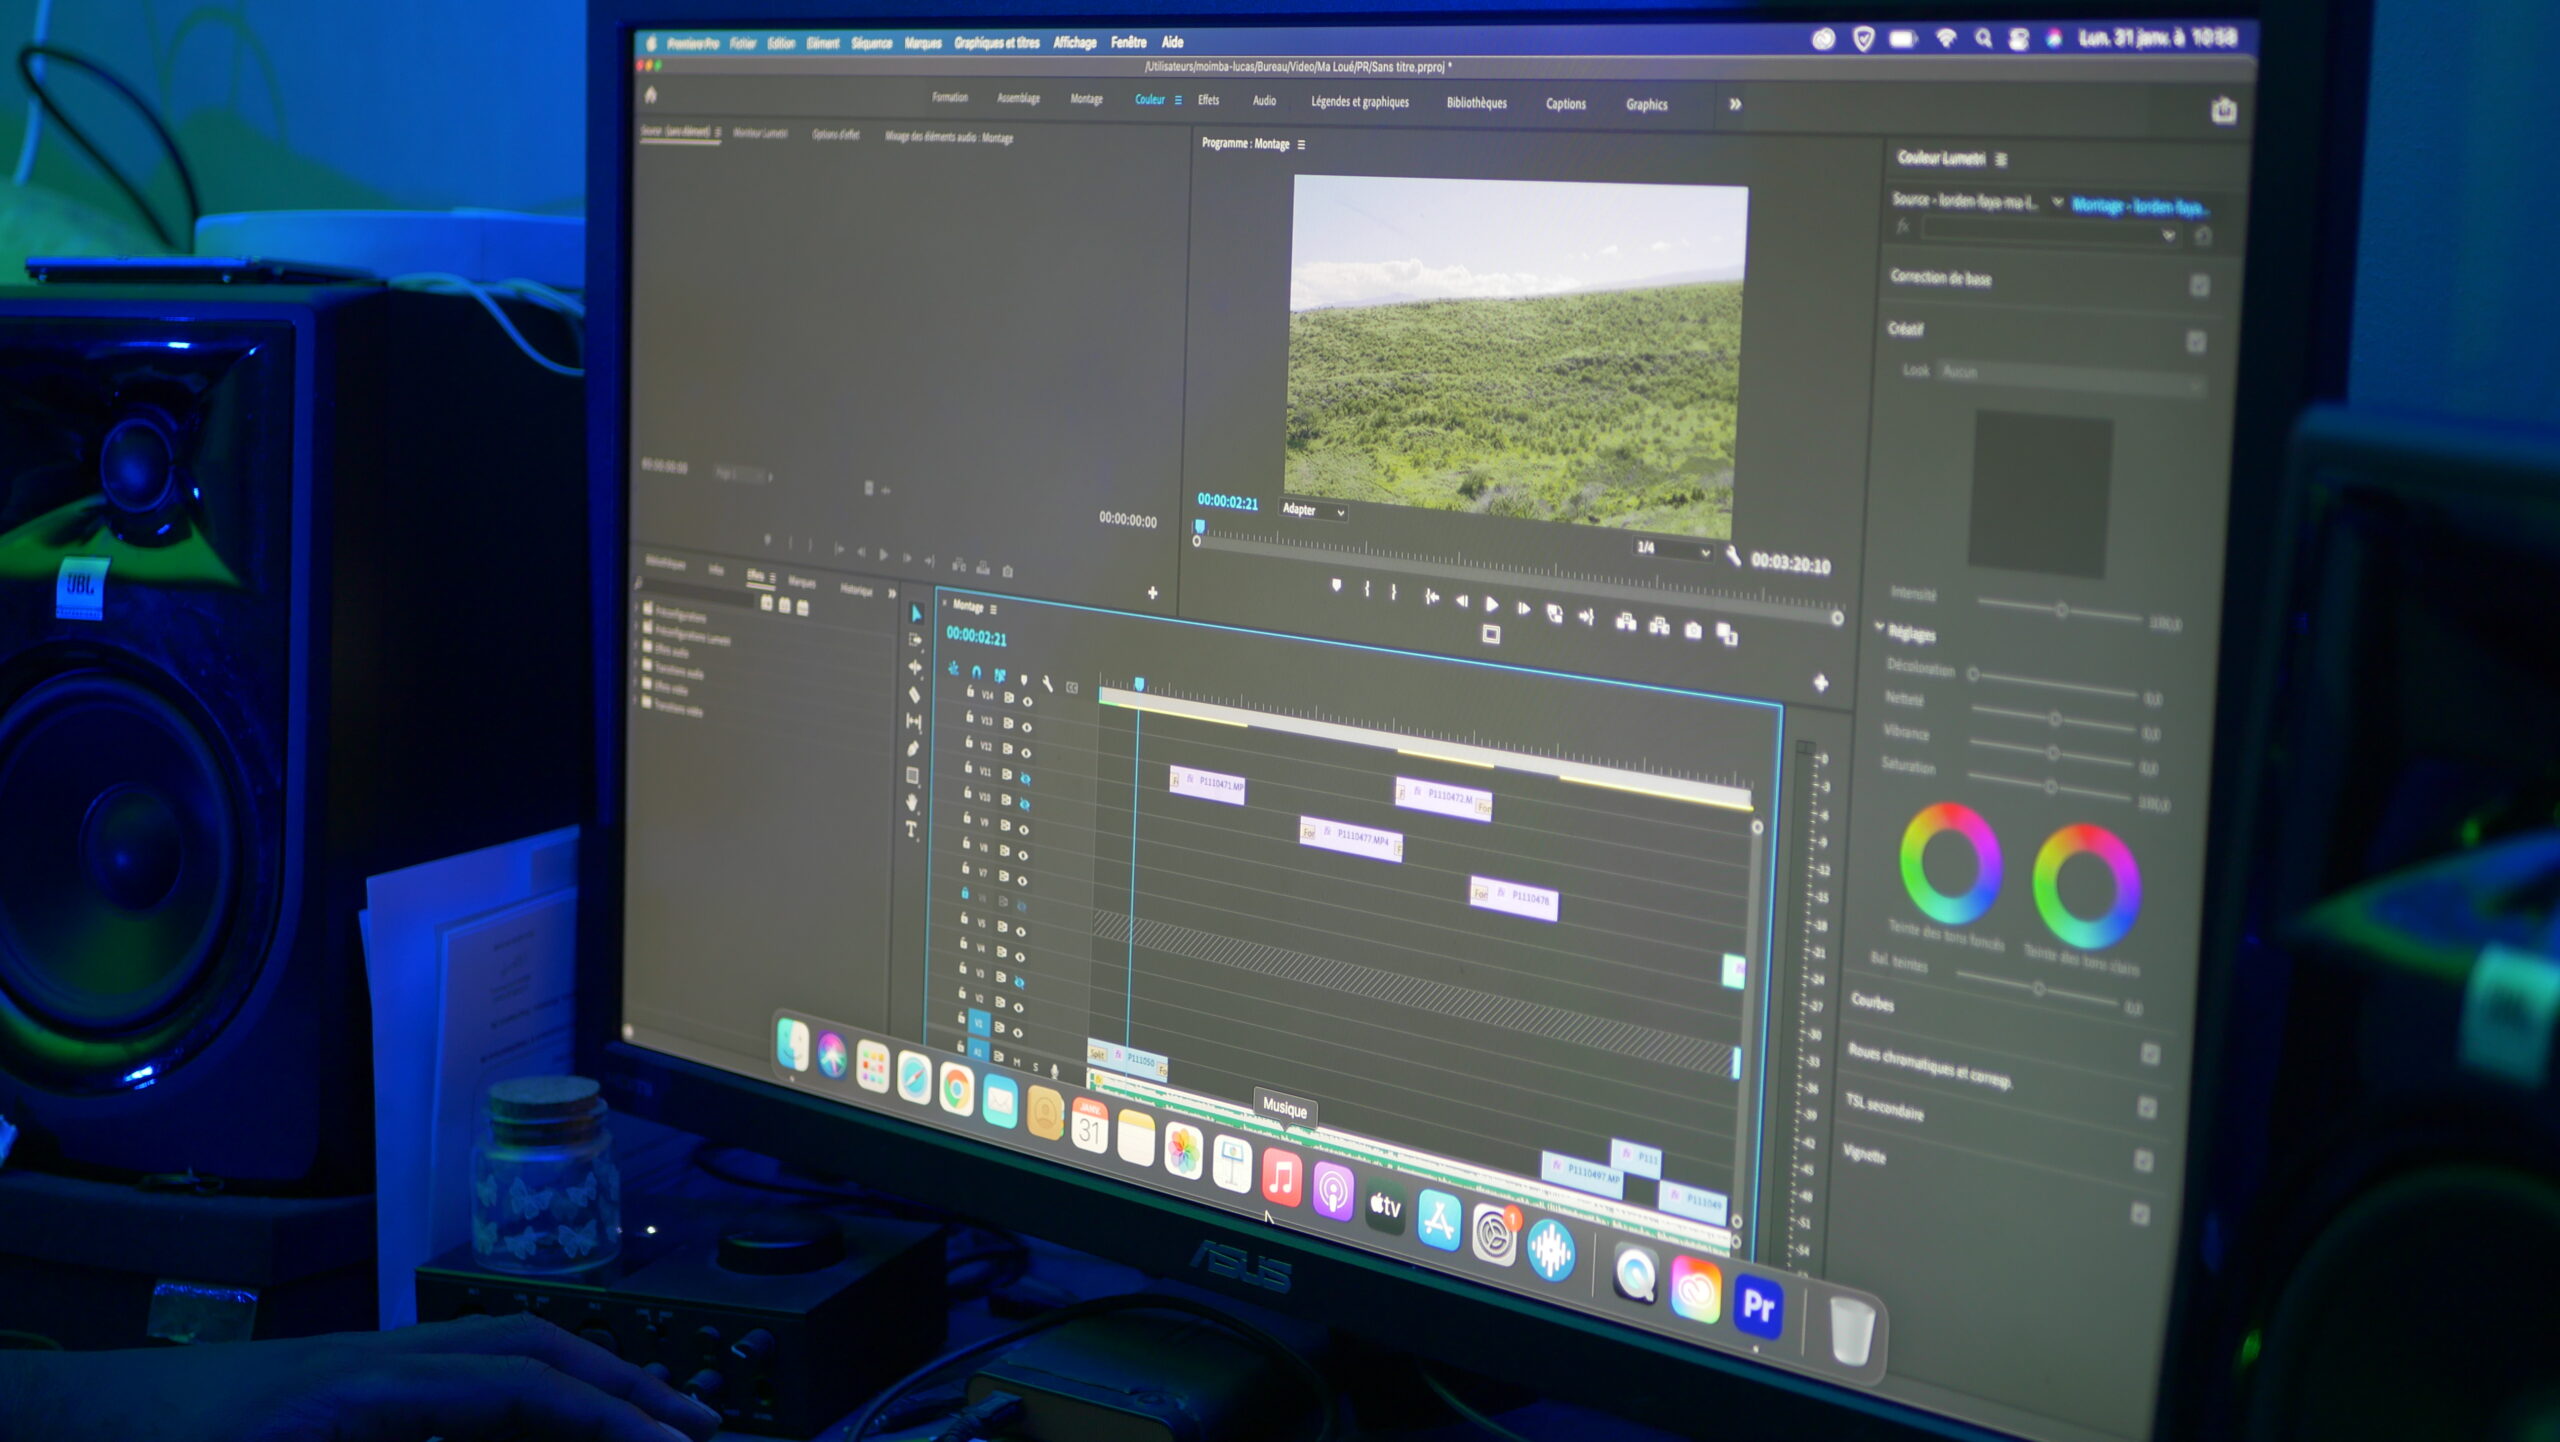
Task: Toggle lock on V13 track
Action: [x=969, y=717]
